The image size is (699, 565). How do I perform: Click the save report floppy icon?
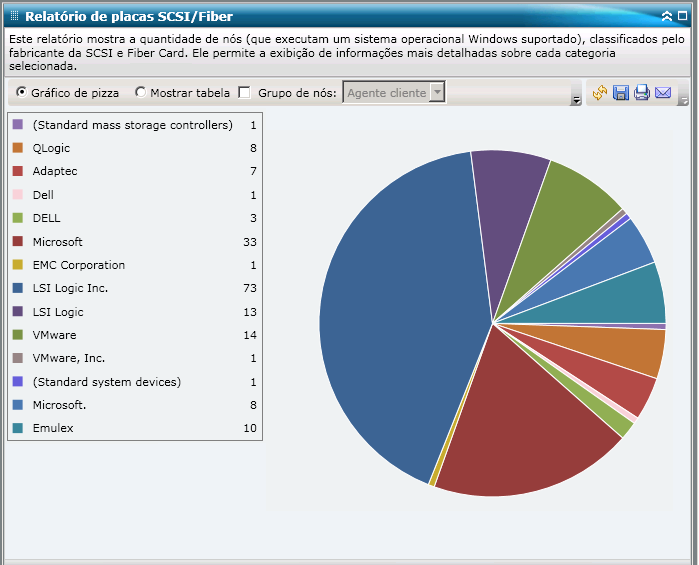(x=621, y=93)
